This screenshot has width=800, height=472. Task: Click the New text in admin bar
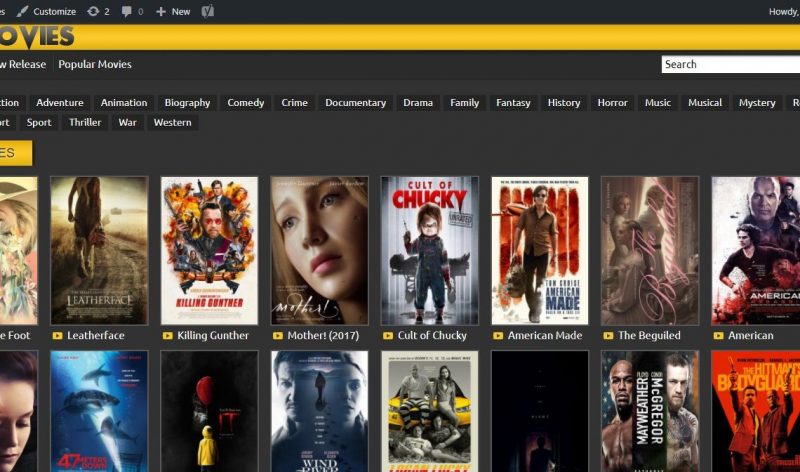[181, 11]
